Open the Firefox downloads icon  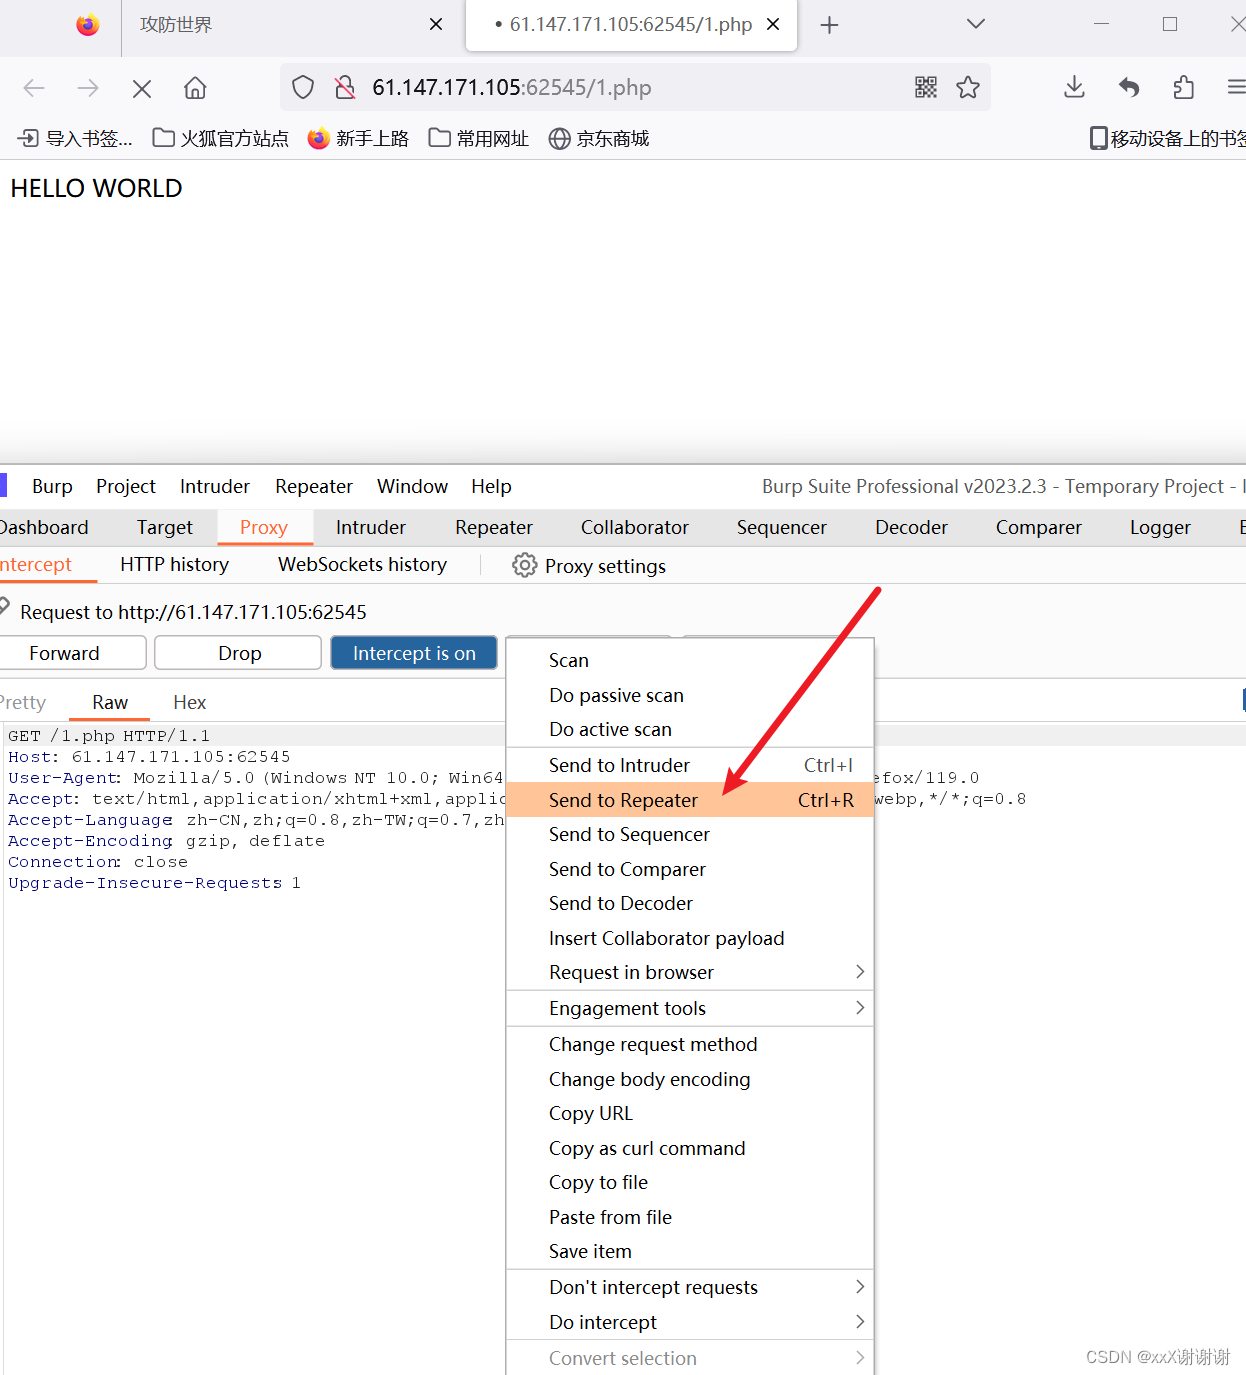[1074, 87]
